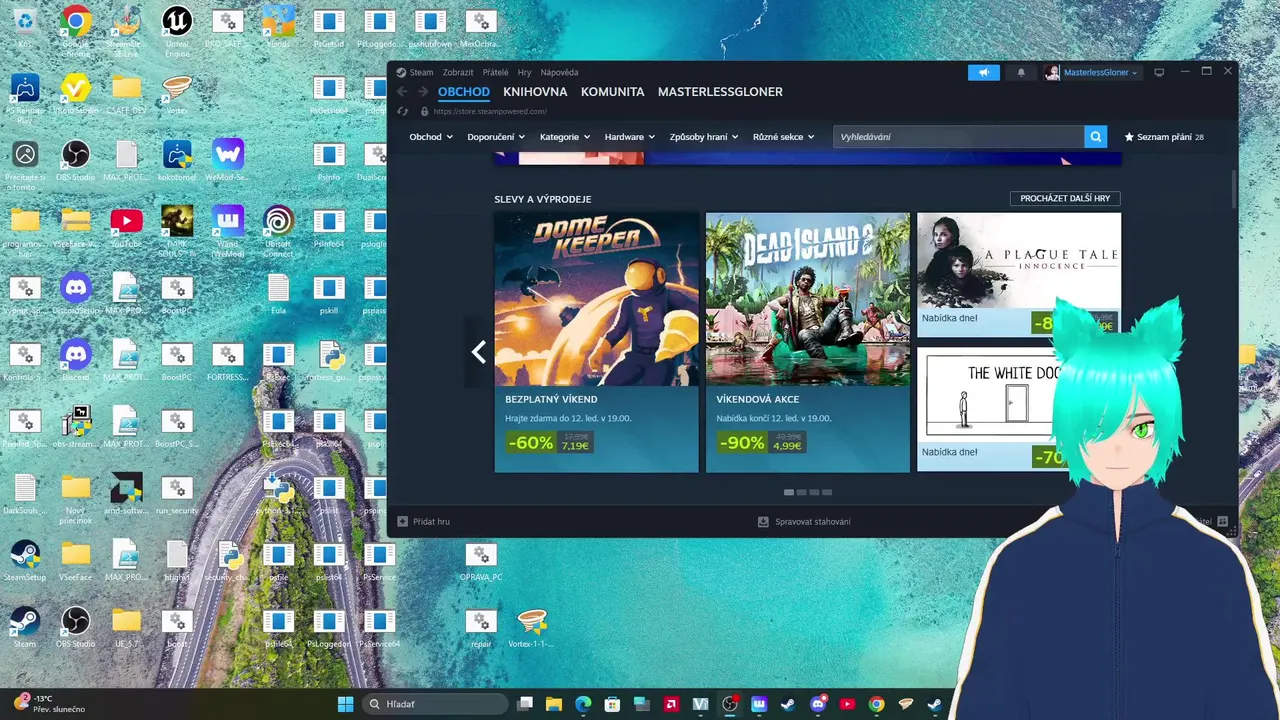Open the weather widget in taskbar
This screenshot has height=720, width=1280.
(x=50, y=704)
